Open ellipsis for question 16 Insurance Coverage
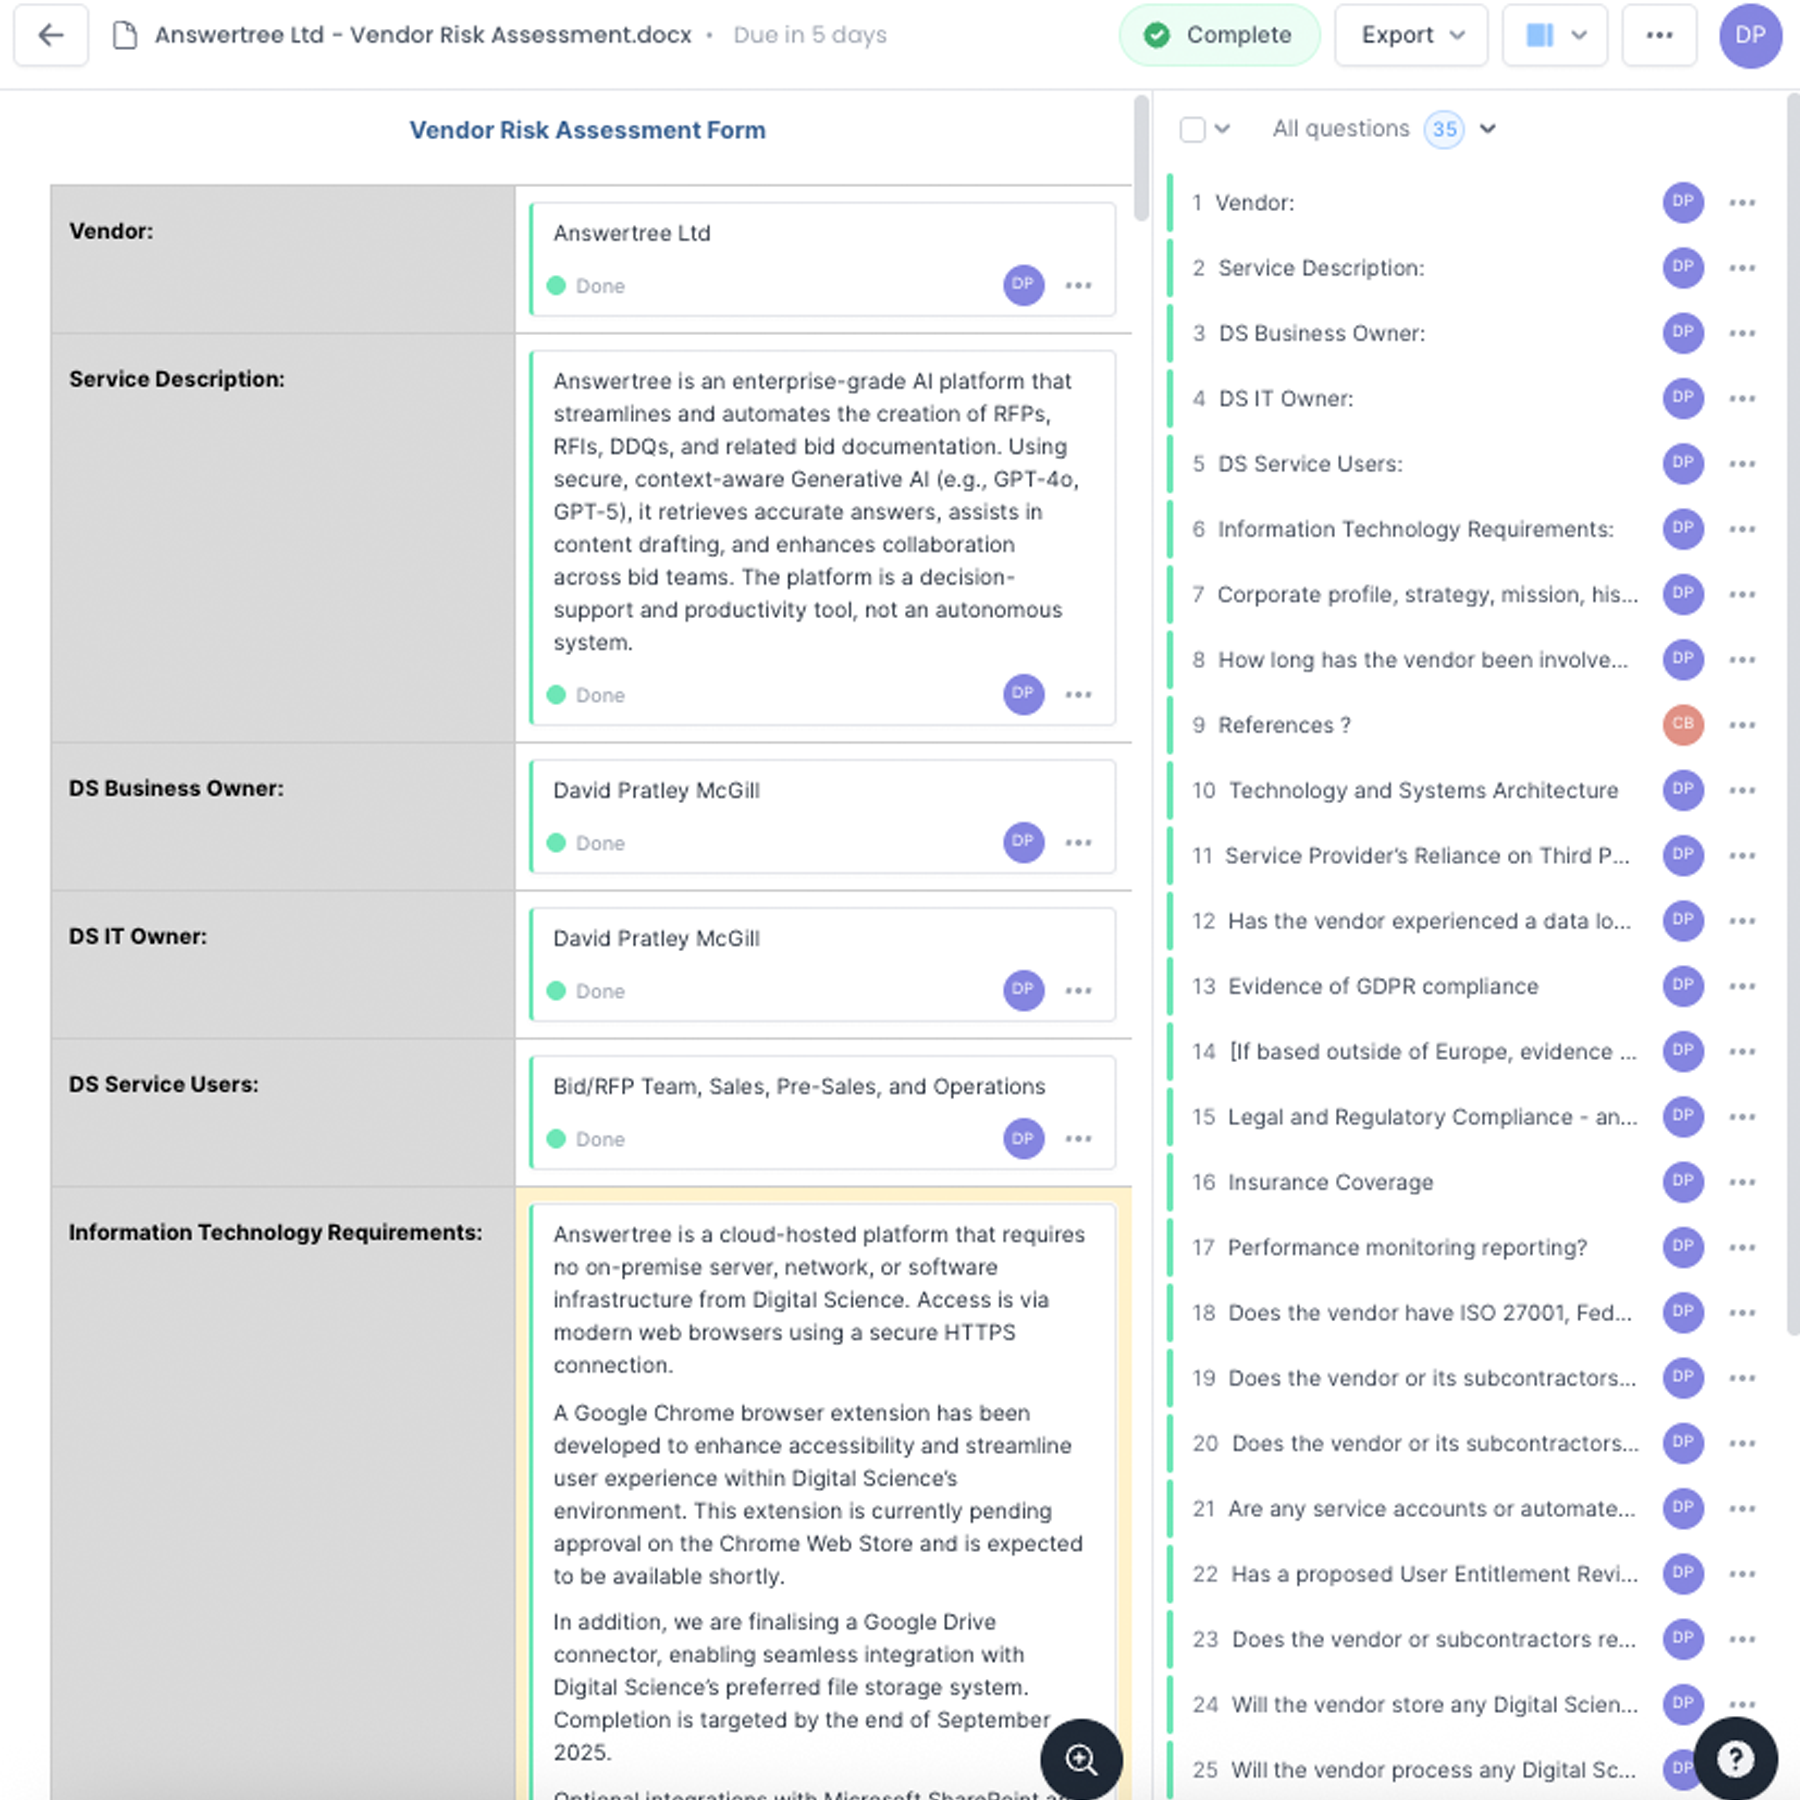Viewport: 1800px width, 1800px height. pyautogui.click(x=1742, y=1182)
